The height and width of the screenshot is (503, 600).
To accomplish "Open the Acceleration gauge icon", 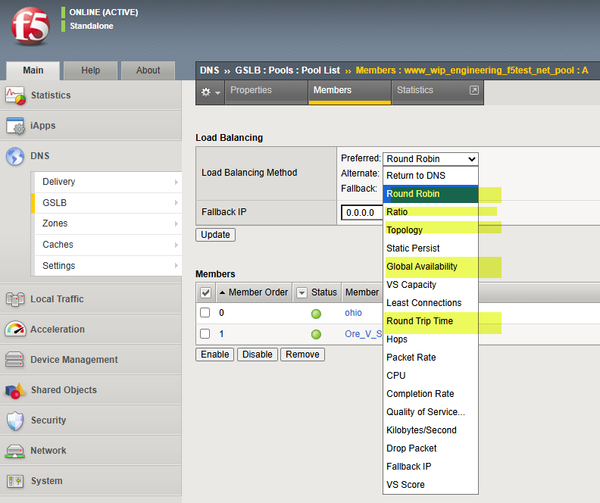I will (16, 329).
